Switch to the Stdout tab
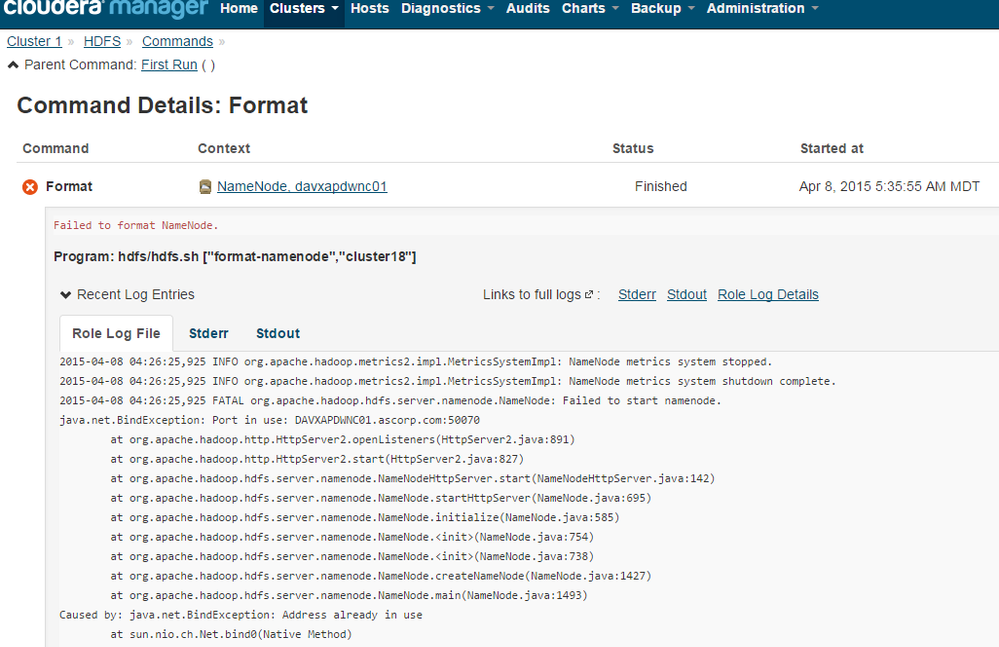999x647 pixels. [x=278, y=334]
